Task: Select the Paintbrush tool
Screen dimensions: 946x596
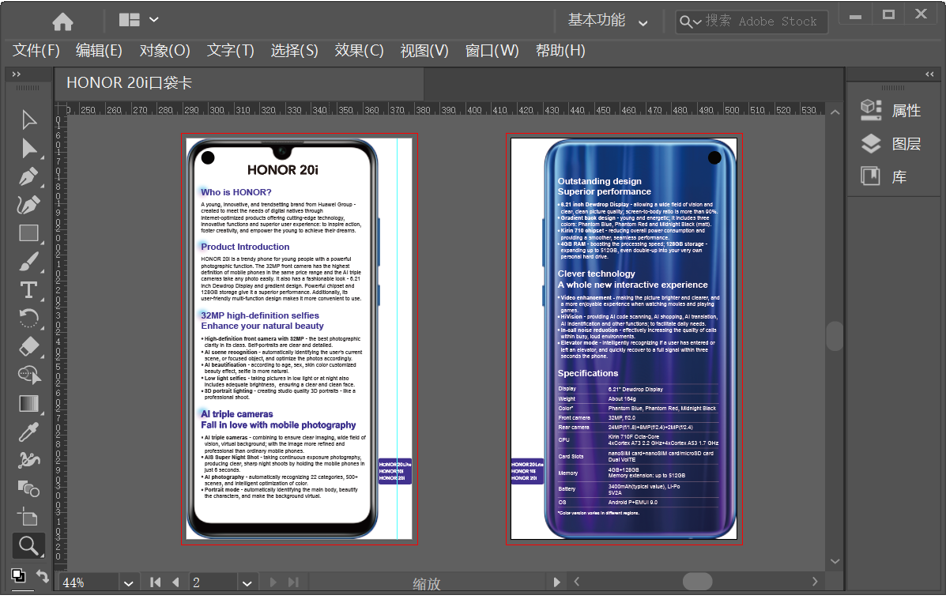Action: (28, 261)
